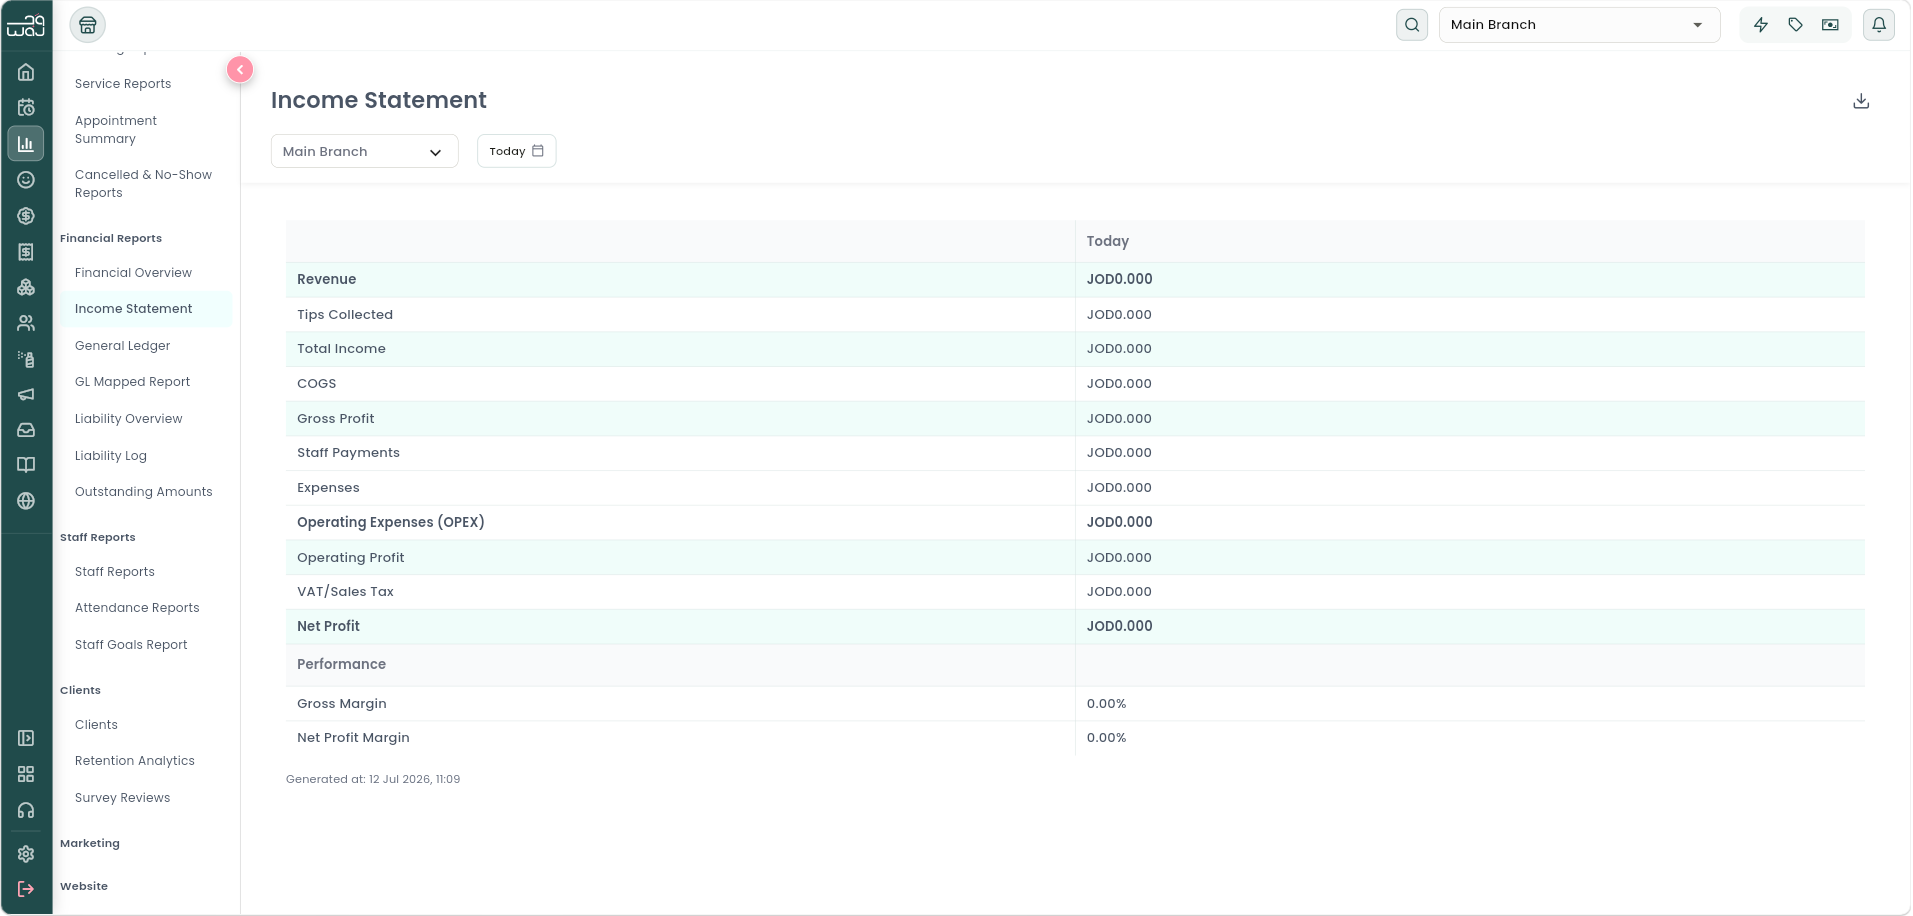Download the income statement via download icon
This screenshot has width=1913, height=916.
click(1861, 101)
